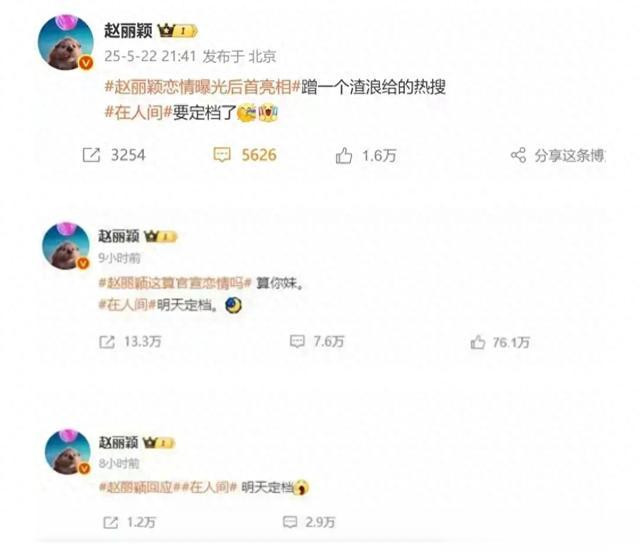
Task: Open comments on third post showing 2.9万
Action: point(290,522)
